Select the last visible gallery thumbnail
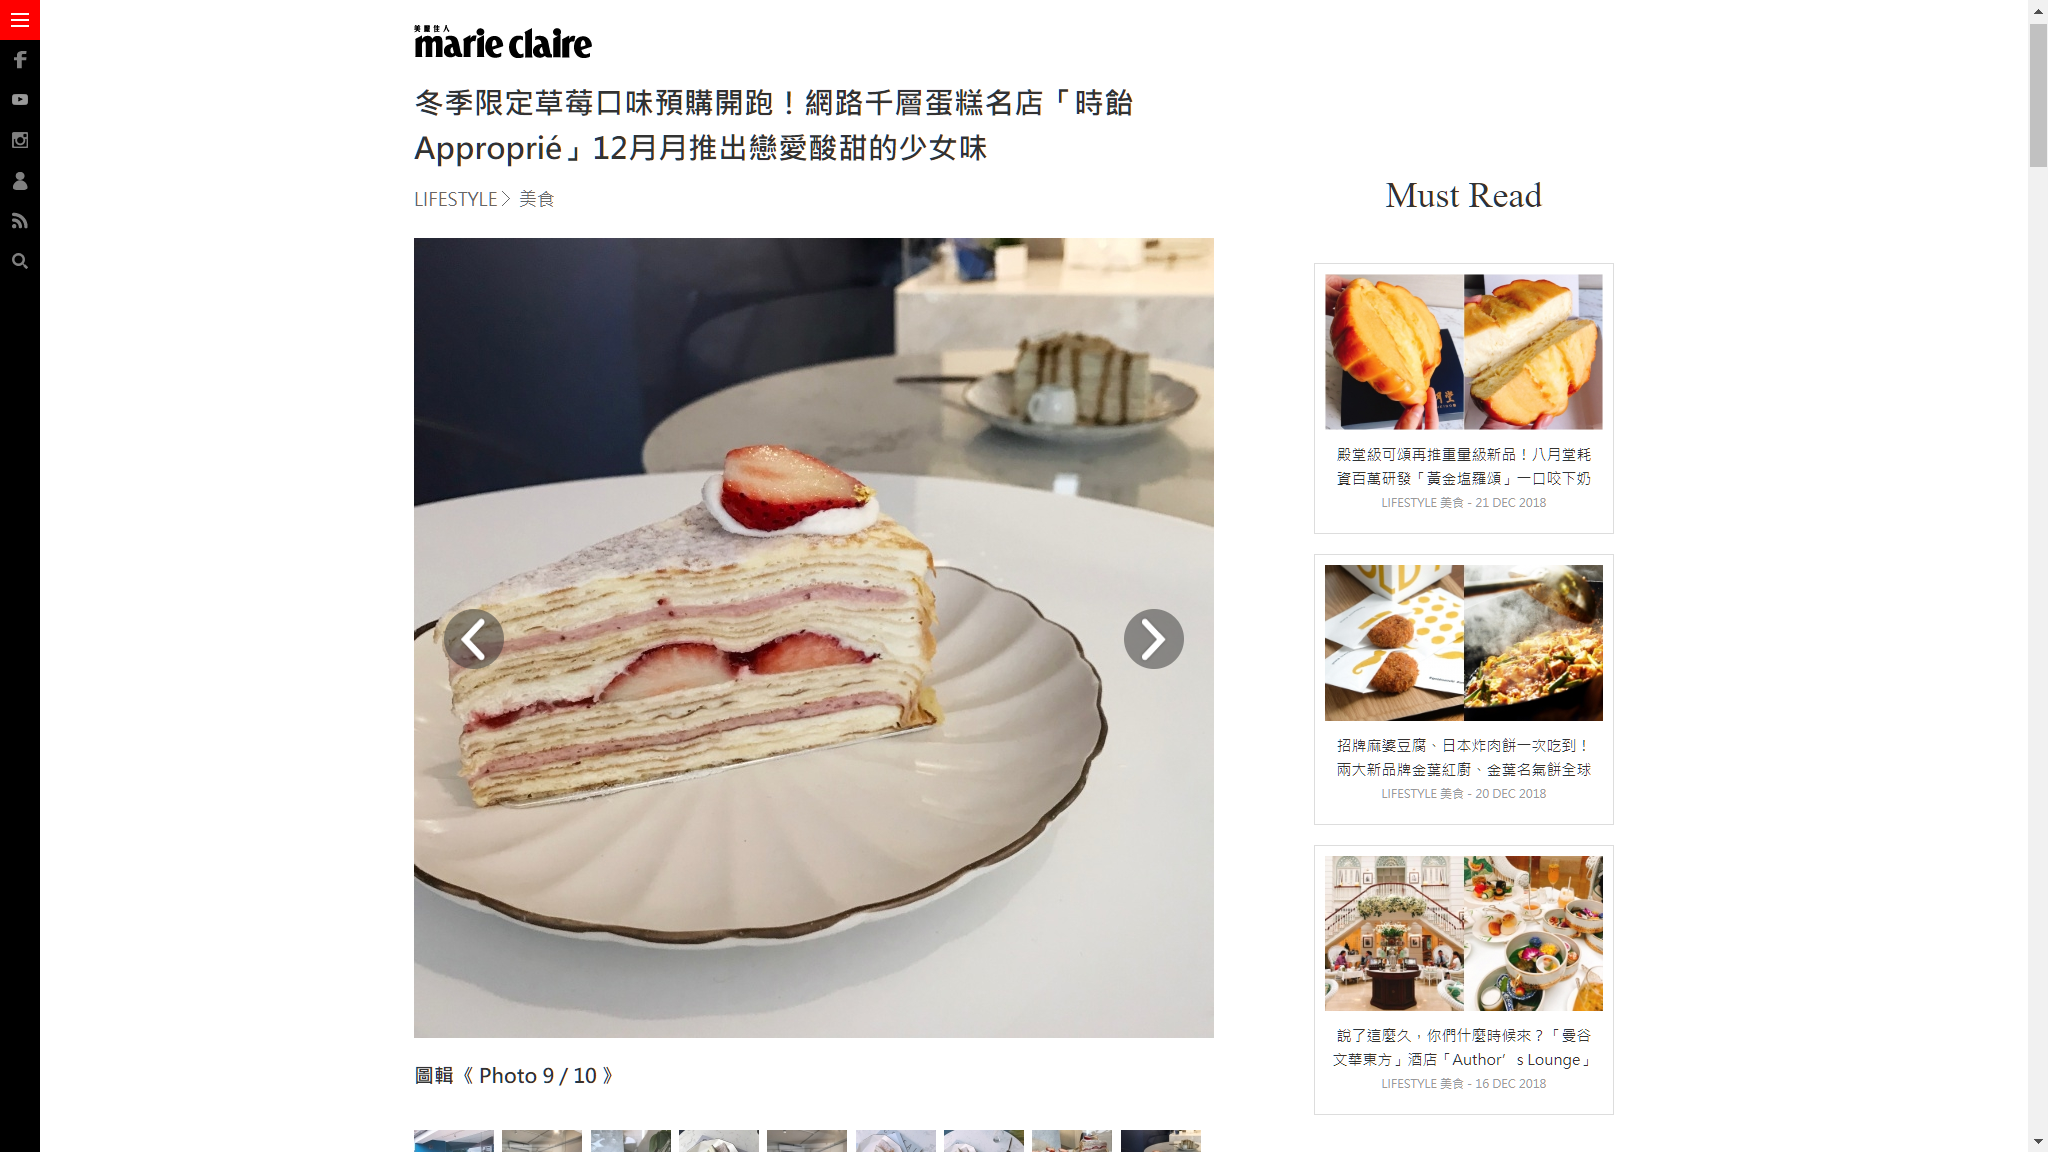 (x=1161, y=1141)
